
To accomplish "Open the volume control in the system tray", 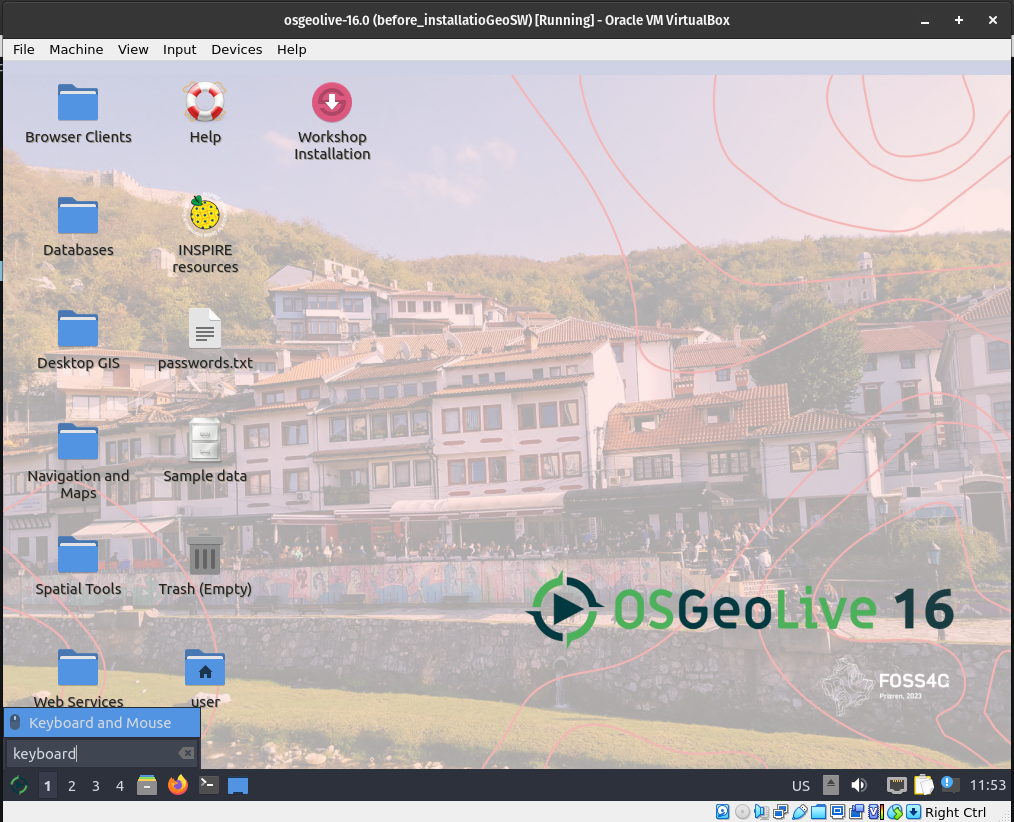I will point(859,785).
